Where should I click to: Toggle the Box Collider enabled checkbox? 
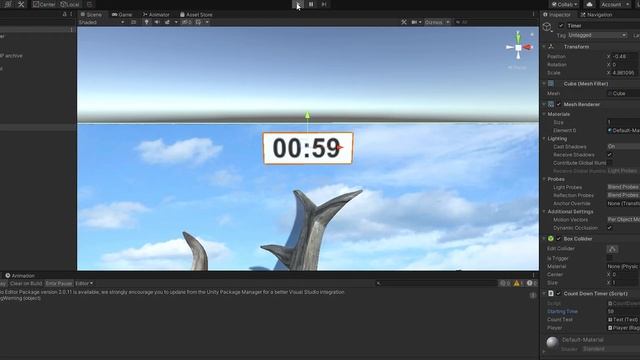click(x=559, y=238)
